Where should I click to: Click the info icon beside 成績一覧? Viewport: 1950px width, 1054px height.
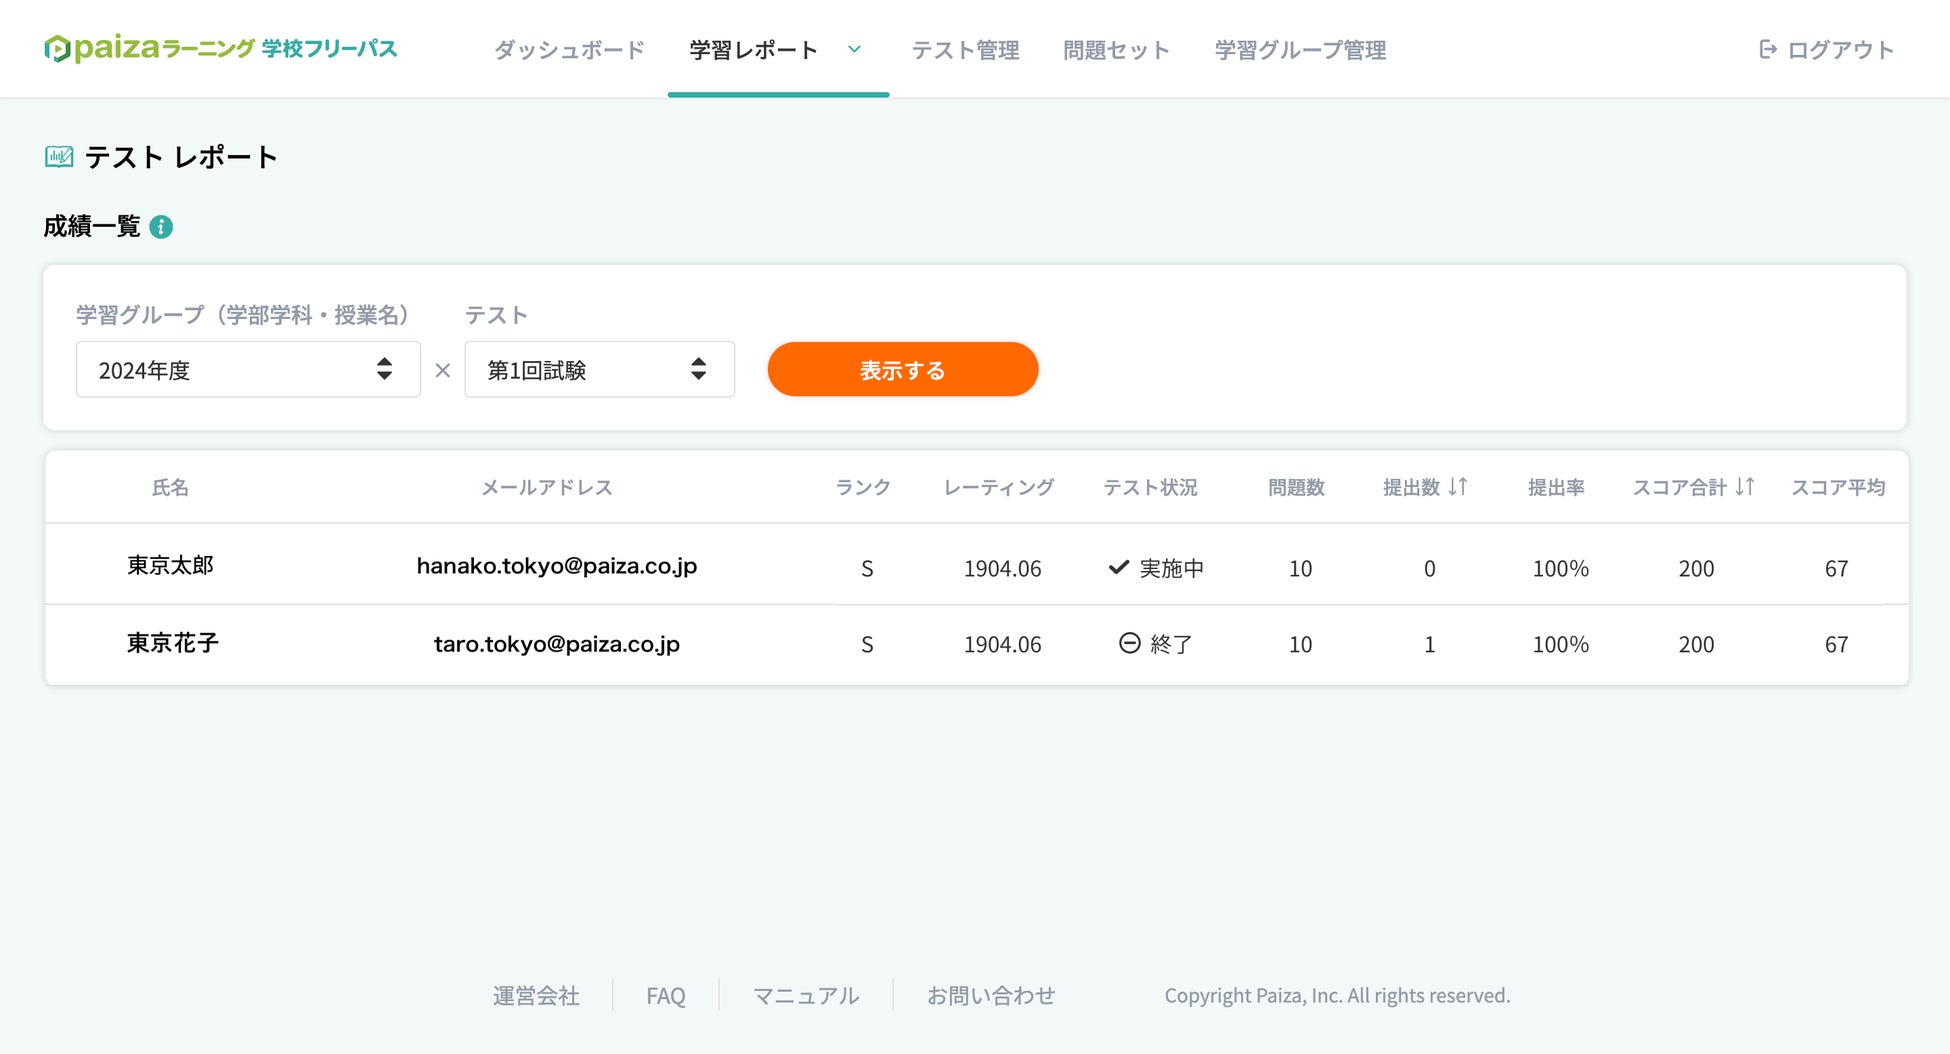pyautogui.click(x=161, y=227)
